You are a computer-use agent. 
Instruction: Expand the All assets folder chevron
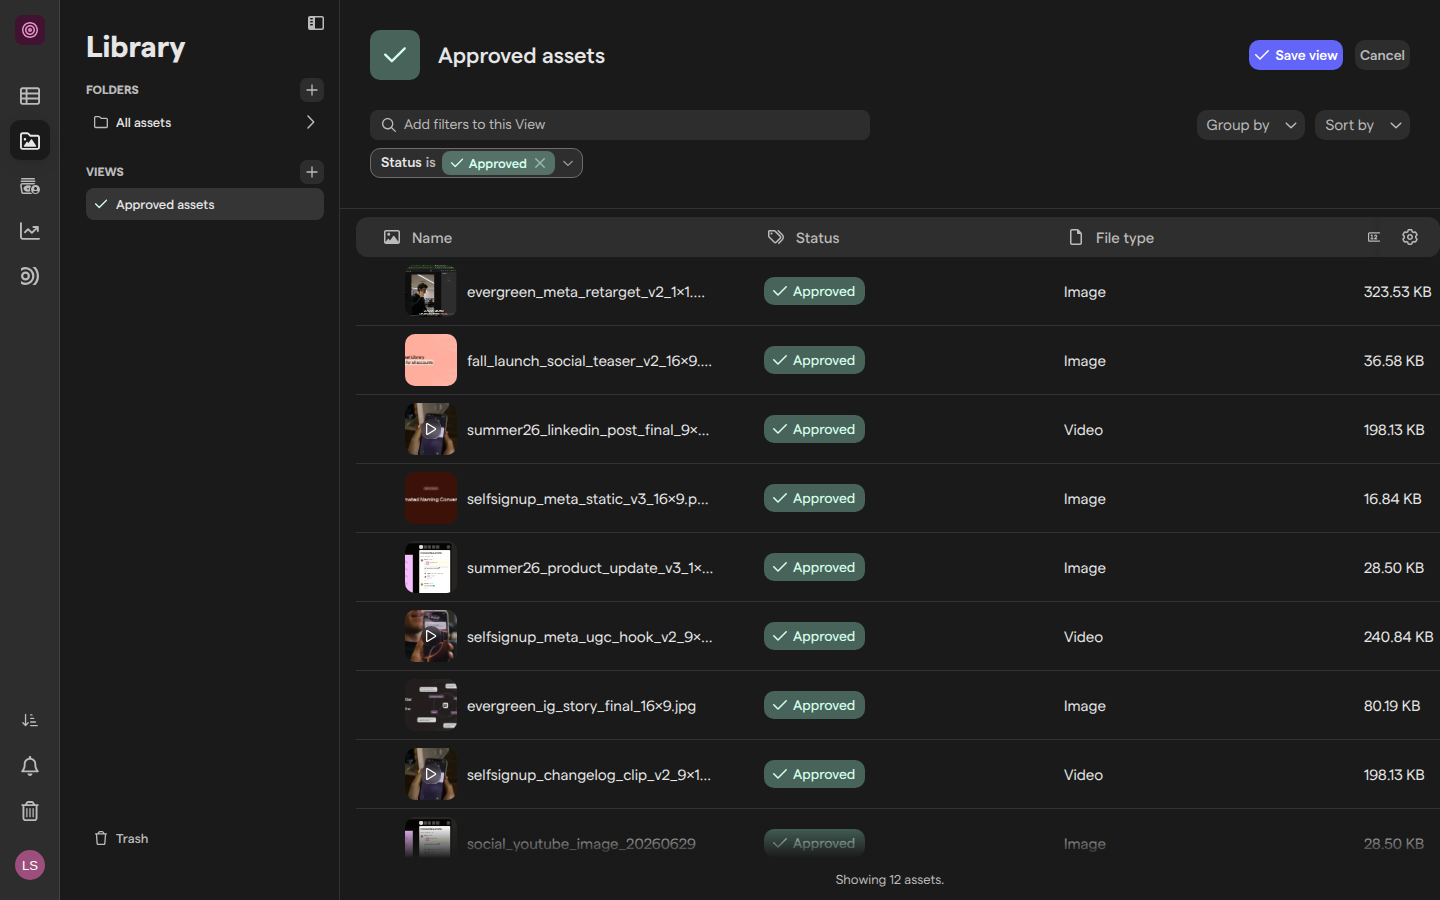310,122
